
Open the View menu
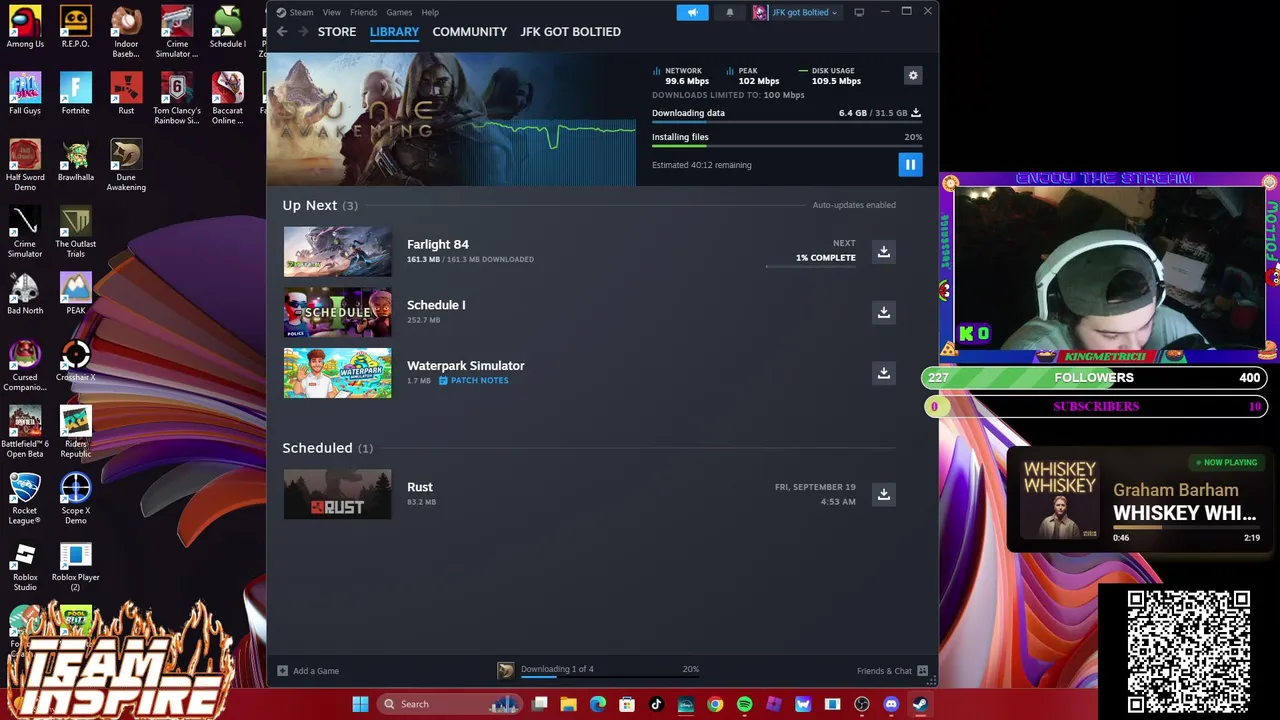pyautogui.click(x=331, y=12)
